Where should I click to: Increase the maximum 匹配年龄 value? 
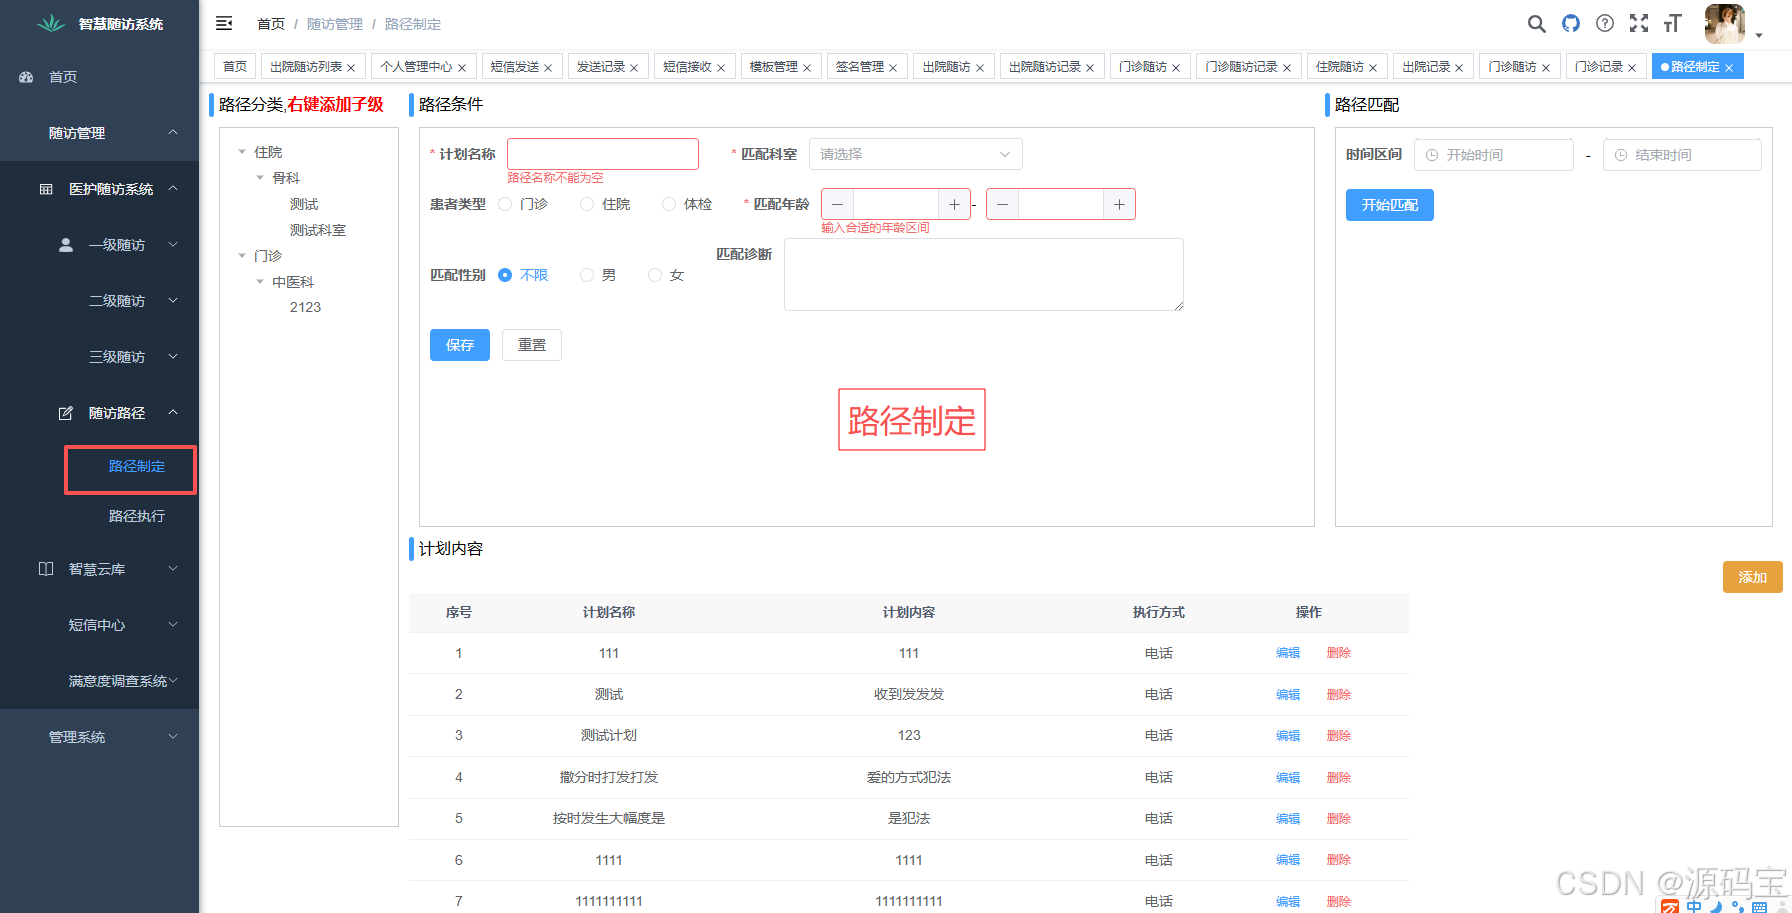pos(1119,204)
